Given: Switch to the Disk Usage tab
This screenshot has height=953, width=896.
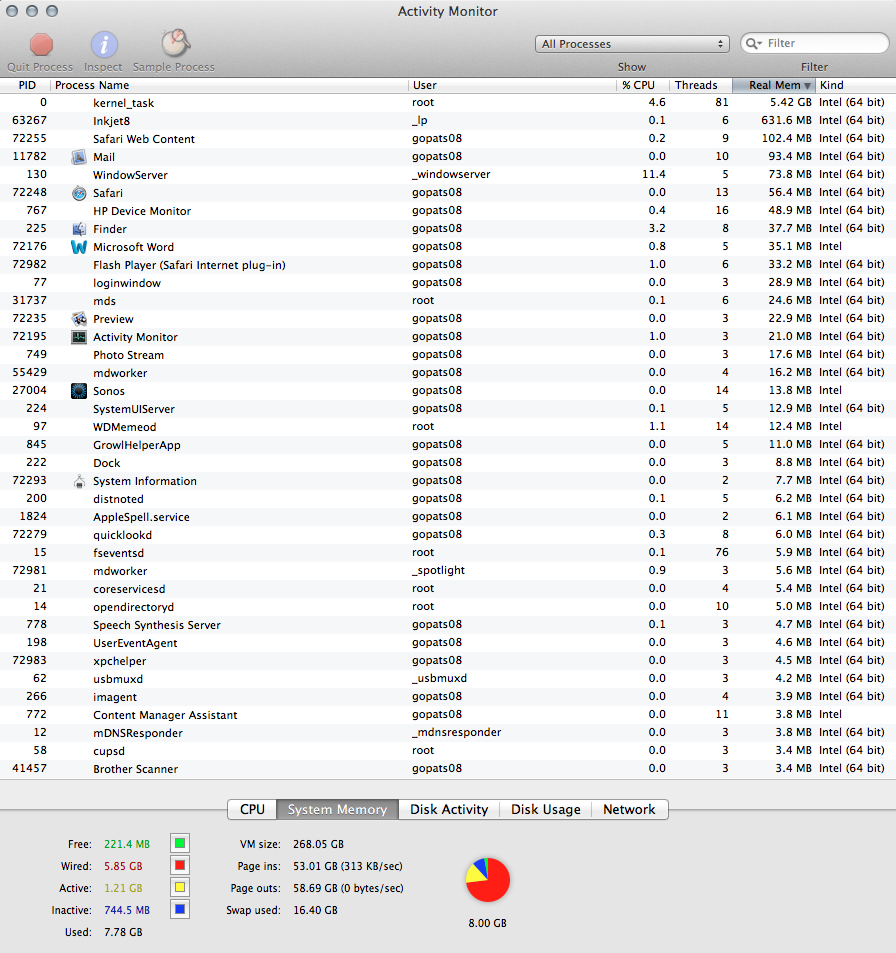Looking at the screenshot, I should pos(546,810).
